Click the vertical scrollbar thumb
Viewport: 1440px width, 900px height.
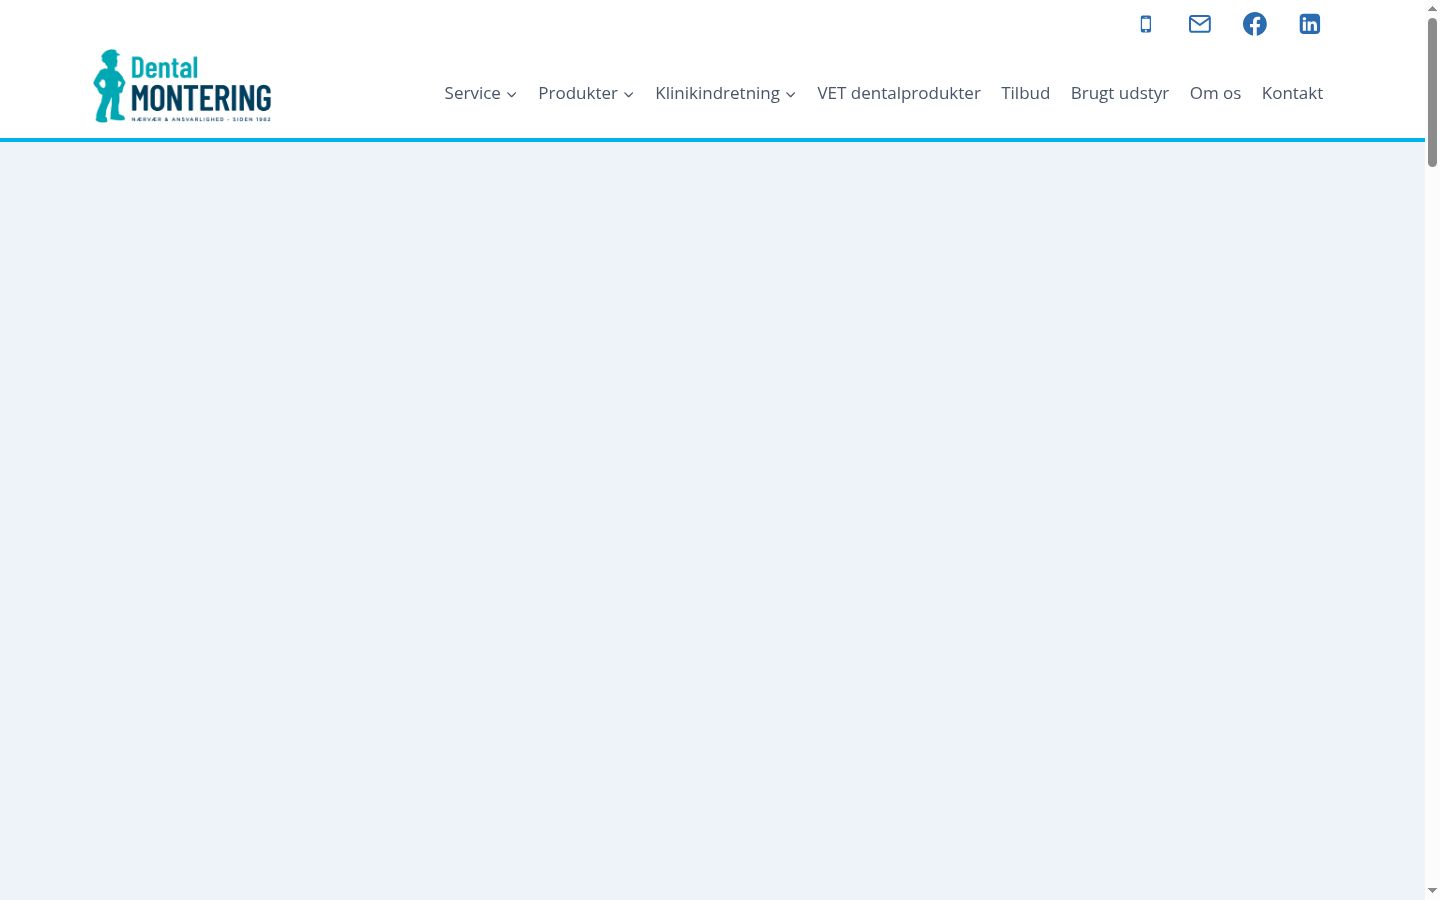pyautogui.click(x=1432, y=91)
